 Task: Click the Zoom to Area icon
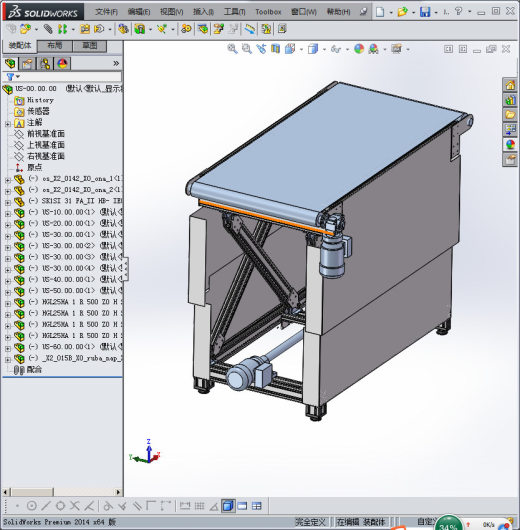[x=247, y=49]
